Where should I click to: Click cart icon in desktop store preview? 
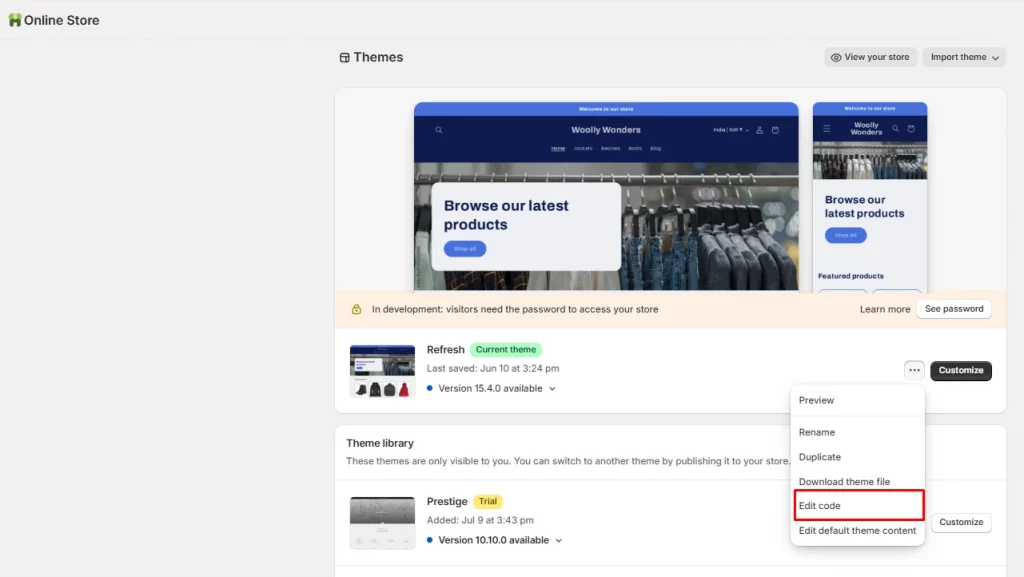[x=775, y=130]
